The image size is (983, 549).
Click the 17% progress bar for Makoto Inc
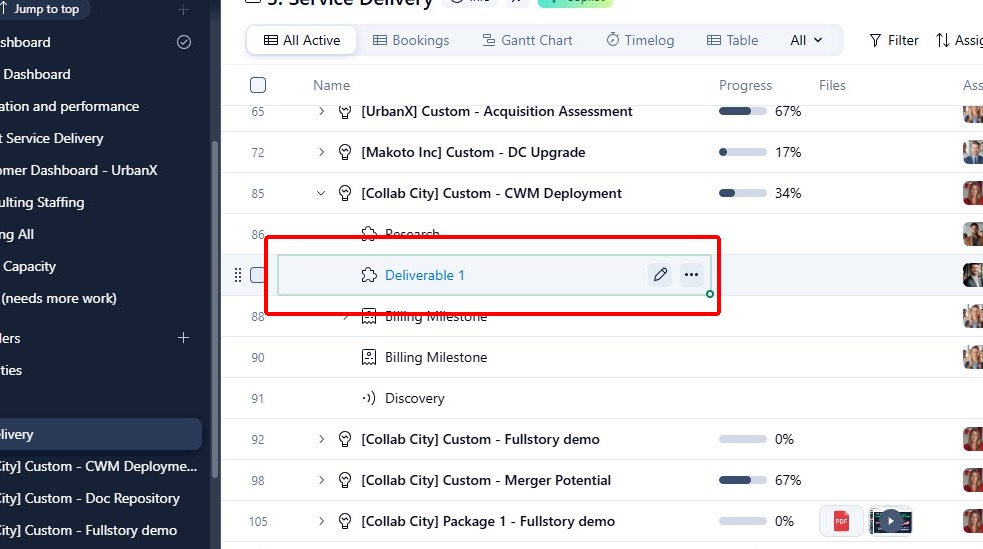742,152
